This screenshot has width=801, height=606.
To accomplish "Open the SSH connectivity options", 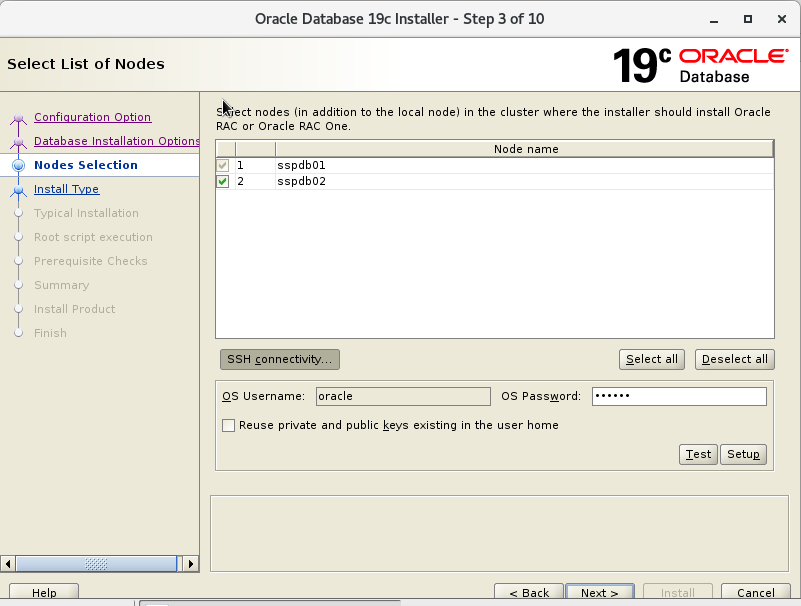I will (279, 359).
